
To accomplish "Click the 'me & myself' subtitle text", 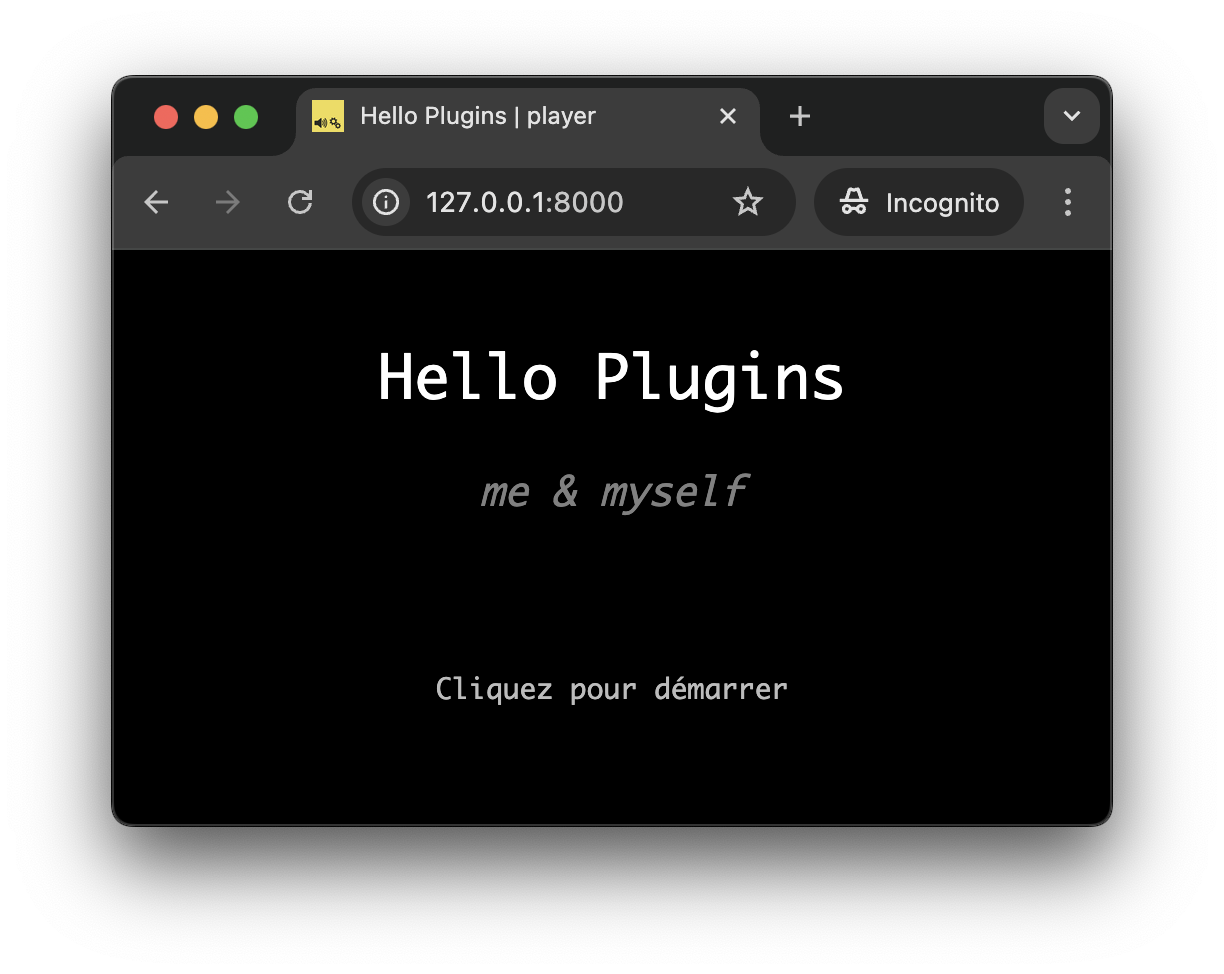I will click(614, 490).
